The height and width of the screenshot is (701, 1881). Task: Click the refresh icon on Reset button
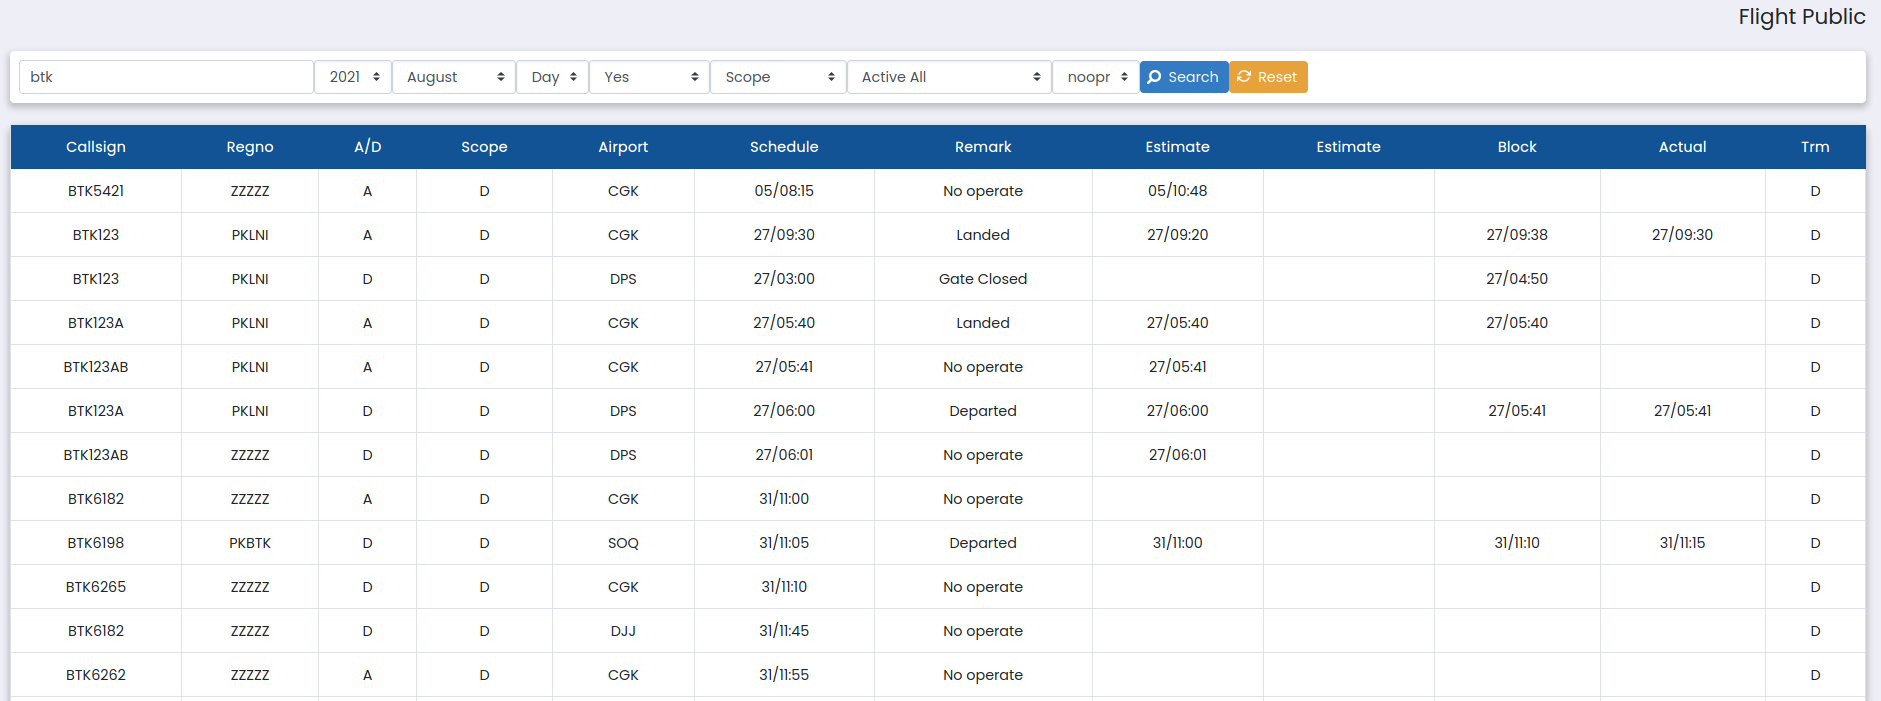(1244, 77)
